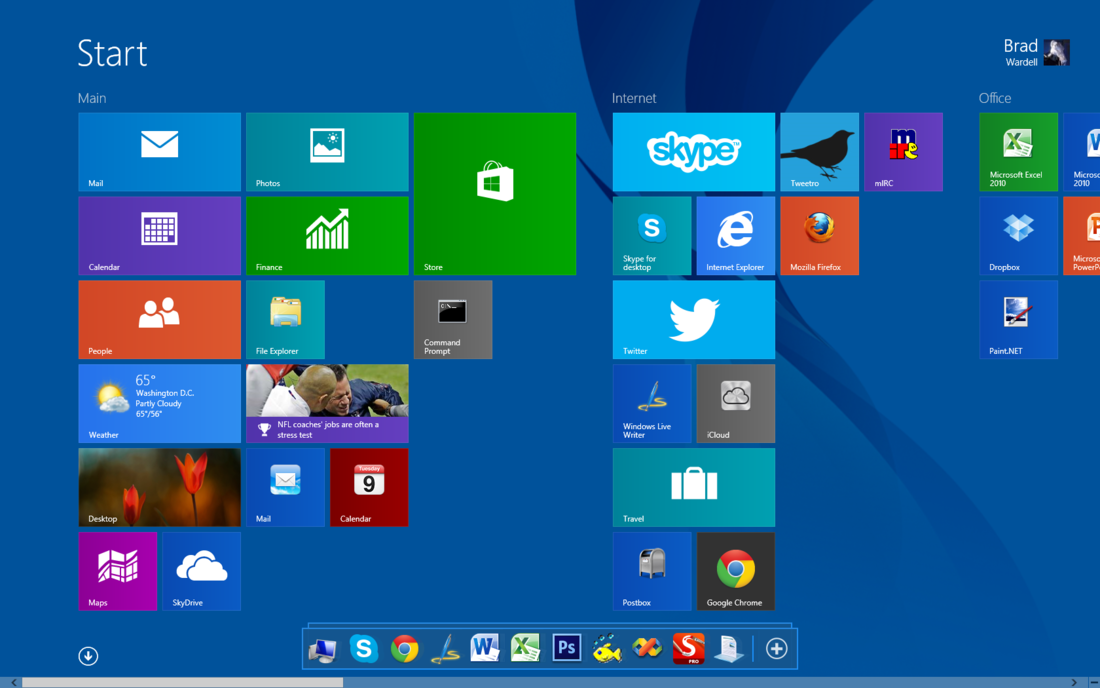This screenshot has width=1100, height=688.
Task: Open the Internet Explorer tile
Action: (736, 236)
